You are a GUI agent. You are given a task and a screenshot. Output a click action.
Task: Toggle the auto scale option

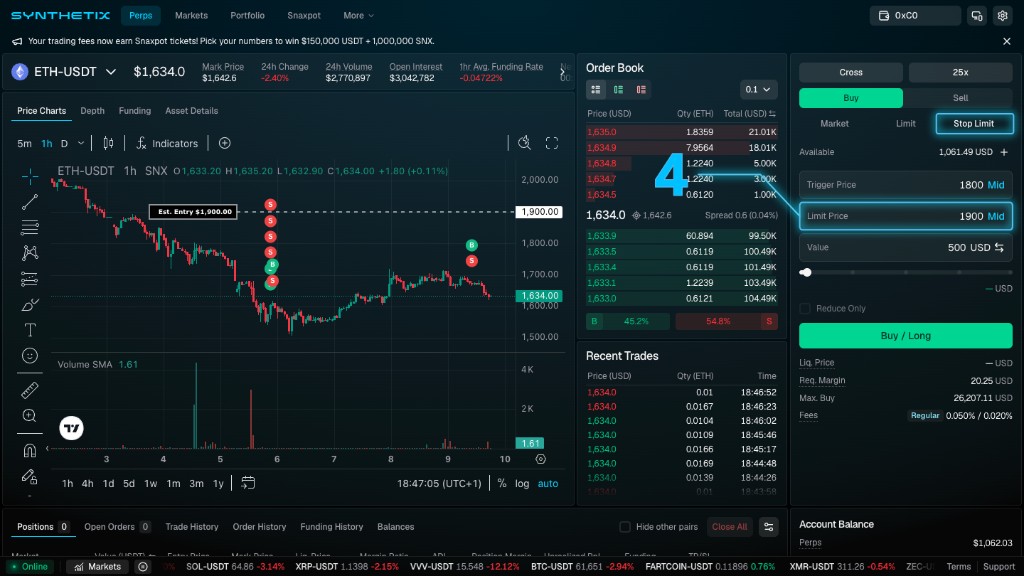click(x=548, y=483)
